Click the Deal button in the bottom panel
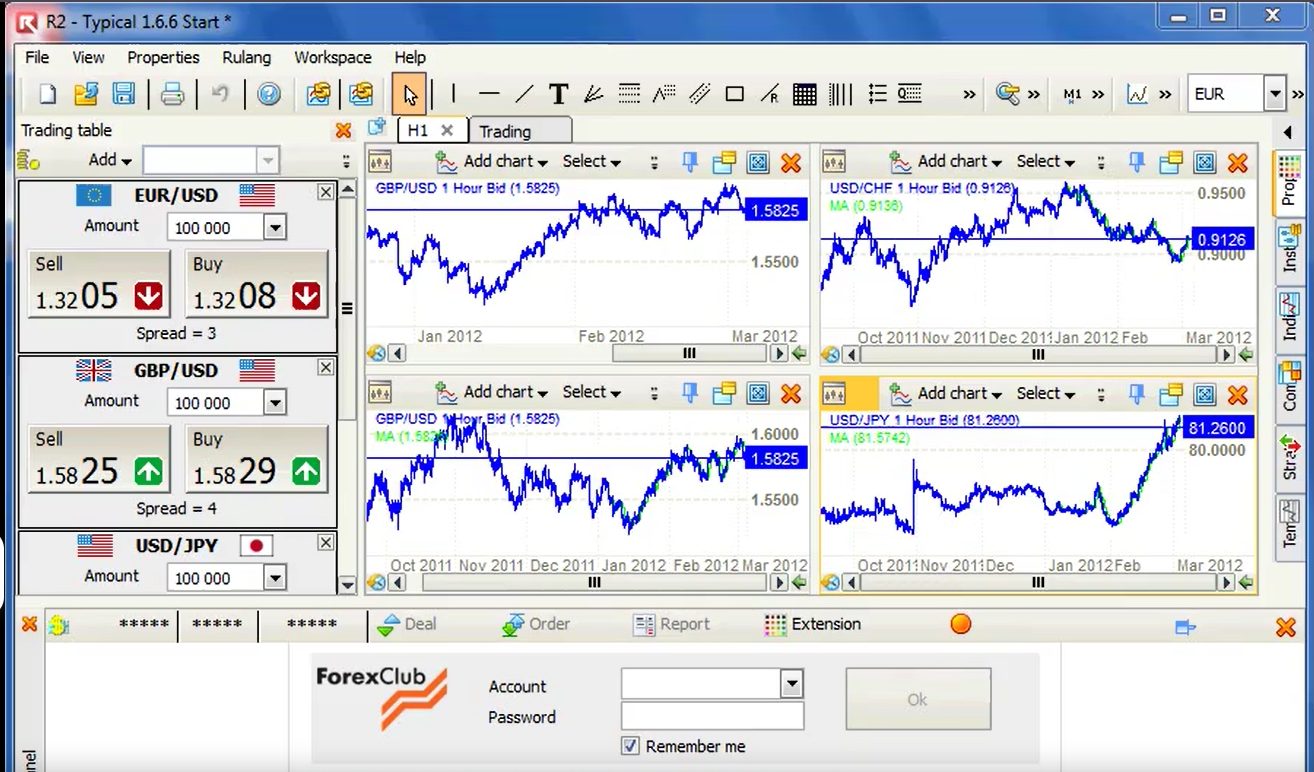This screenshot has height=772, width=1314. pyautogui.click(x=407, y=624)
